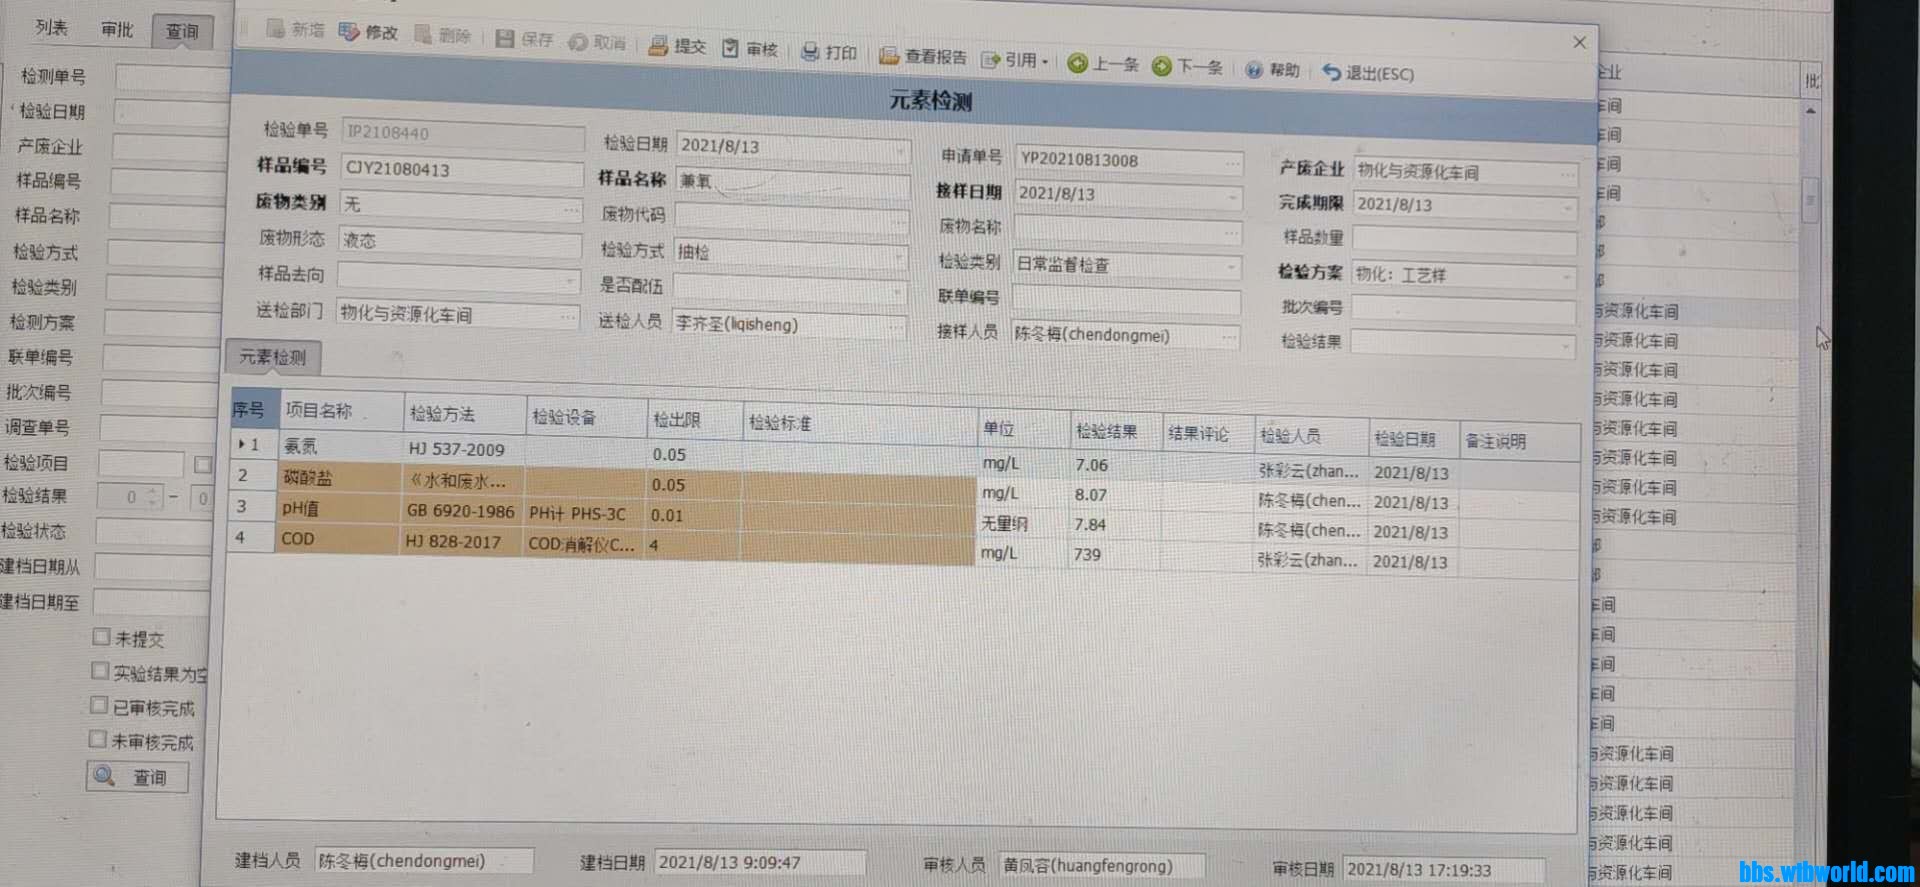Select the 元素检测 tab above the table

pos(273,357)
